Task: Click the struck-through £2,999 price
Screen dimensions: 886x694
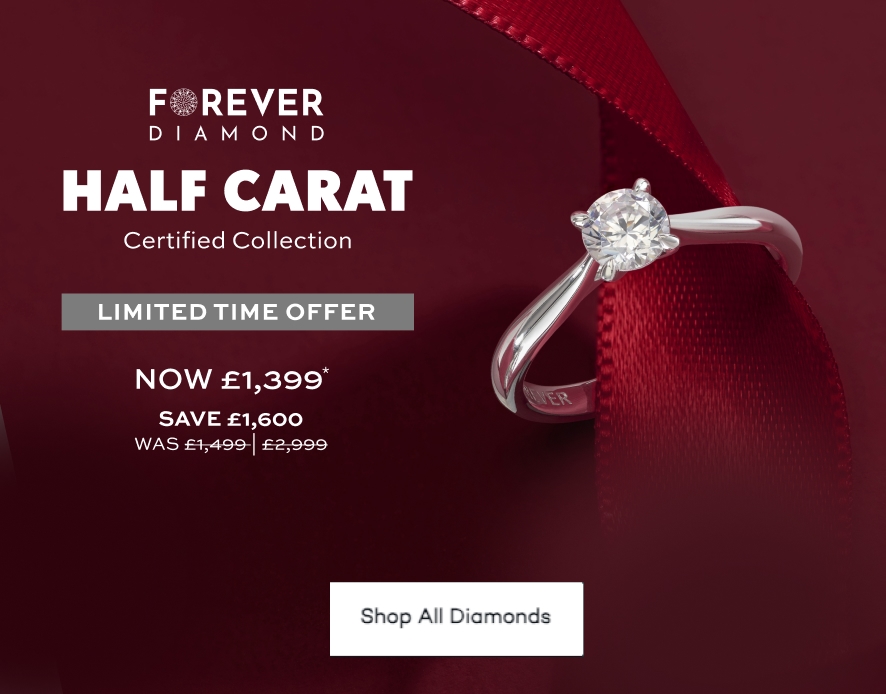Action: pyautogui.click(x=295, y=445)
